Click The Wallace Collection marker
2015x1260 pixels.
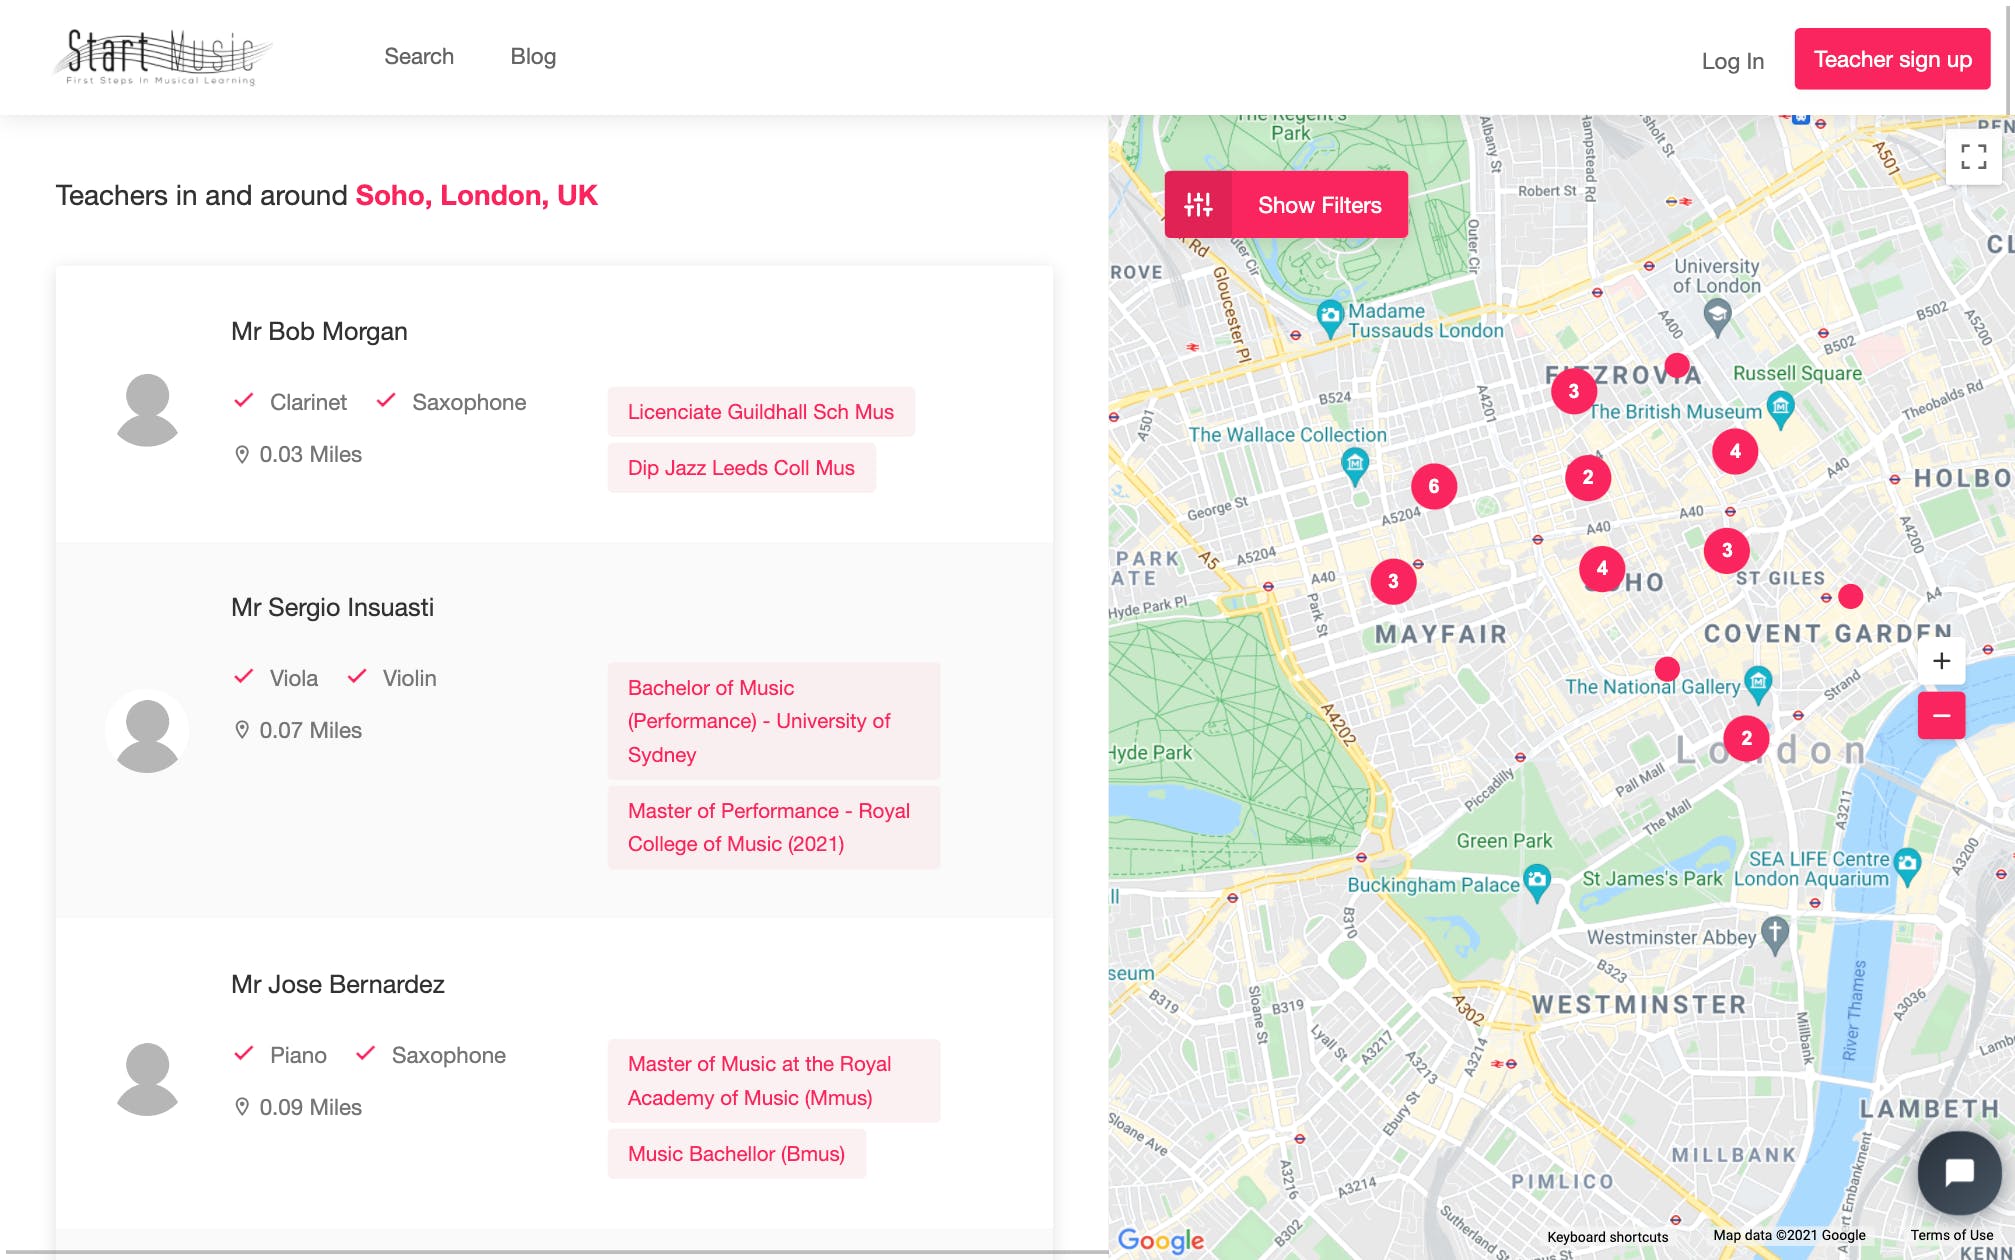tap(1355, 465)
